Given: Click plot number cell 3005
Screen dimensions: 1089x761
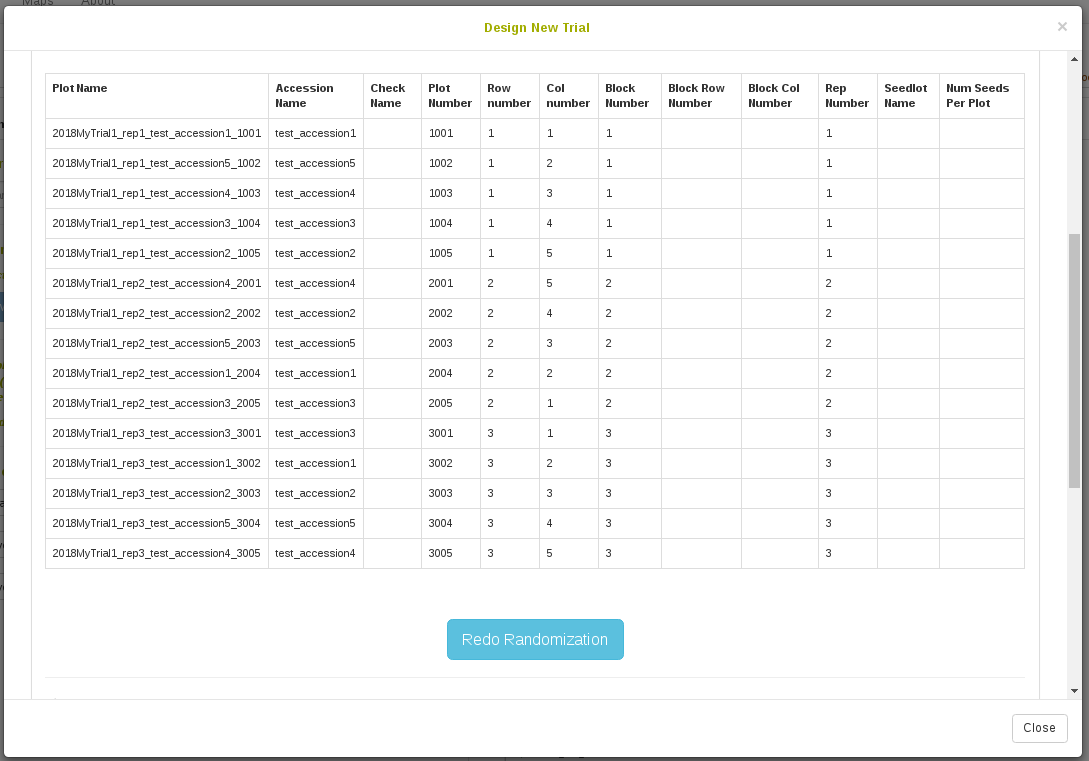Looking at the screenshot, I should [x=451, y=553].
